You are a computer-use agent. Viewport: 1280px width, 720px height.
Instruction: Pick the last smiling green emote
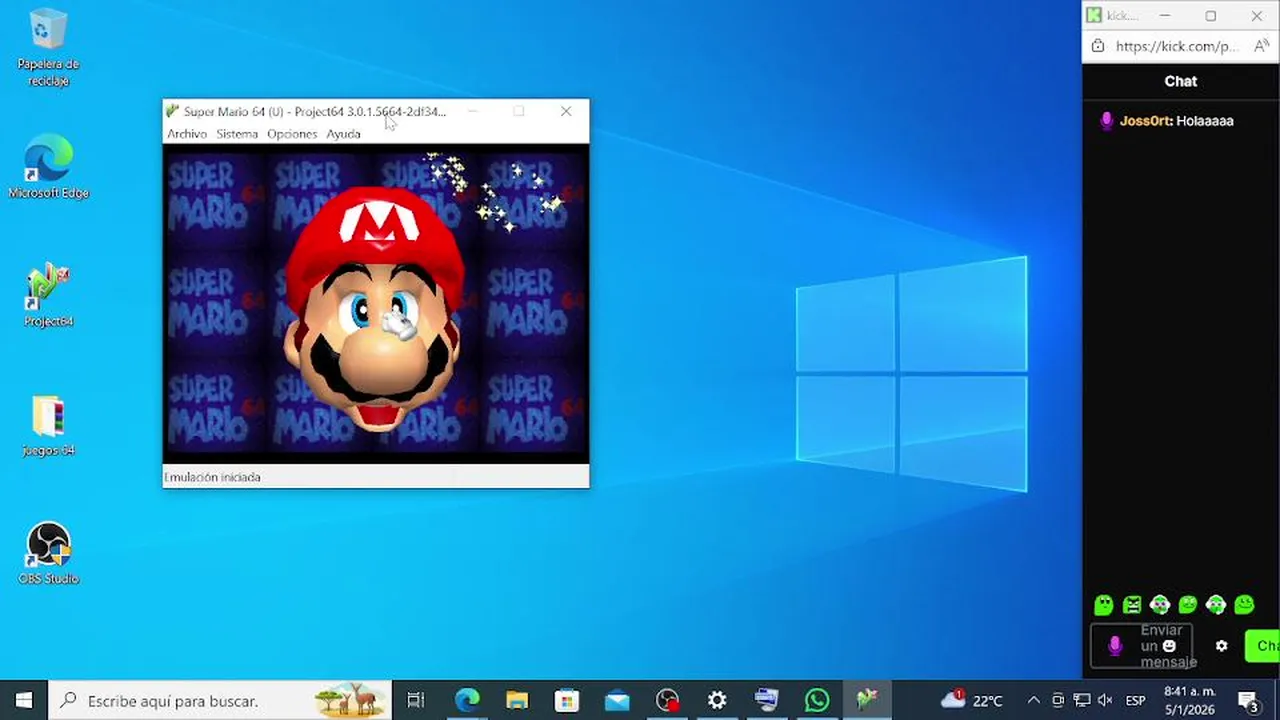[1244, 604]
